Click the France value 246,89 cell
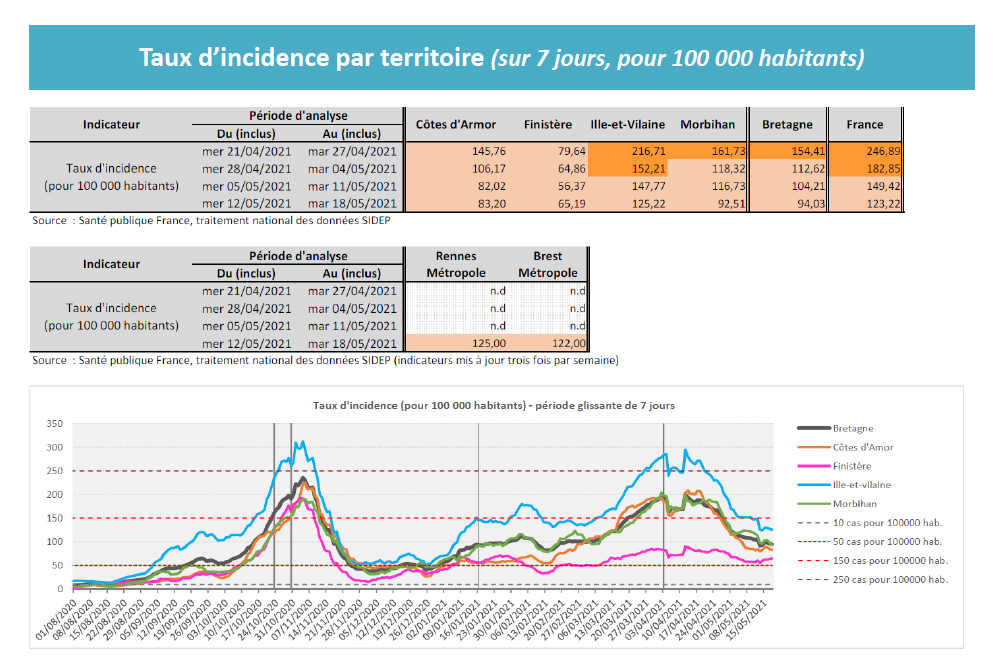This screenshot has width=995, height=663. pyautogui.click(x=865, y=151)
